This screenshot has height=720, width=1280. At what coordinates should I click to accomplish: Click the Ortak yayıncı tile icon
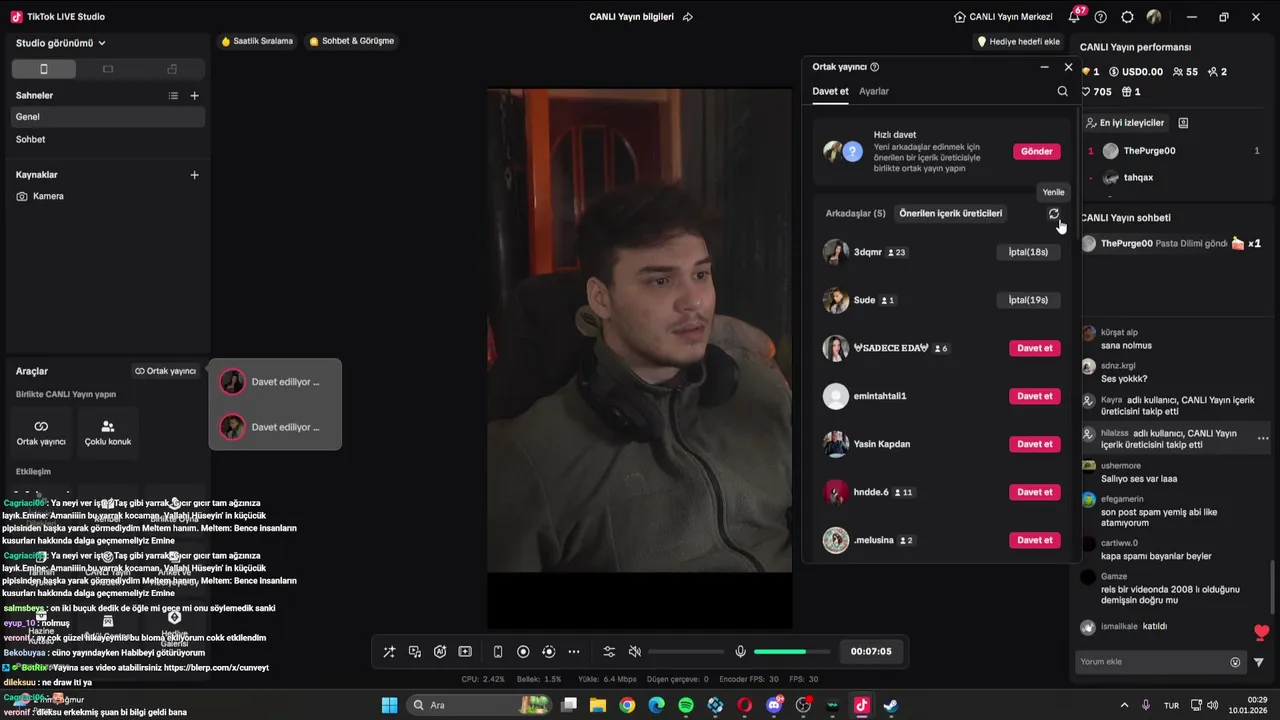pos(41,433)
